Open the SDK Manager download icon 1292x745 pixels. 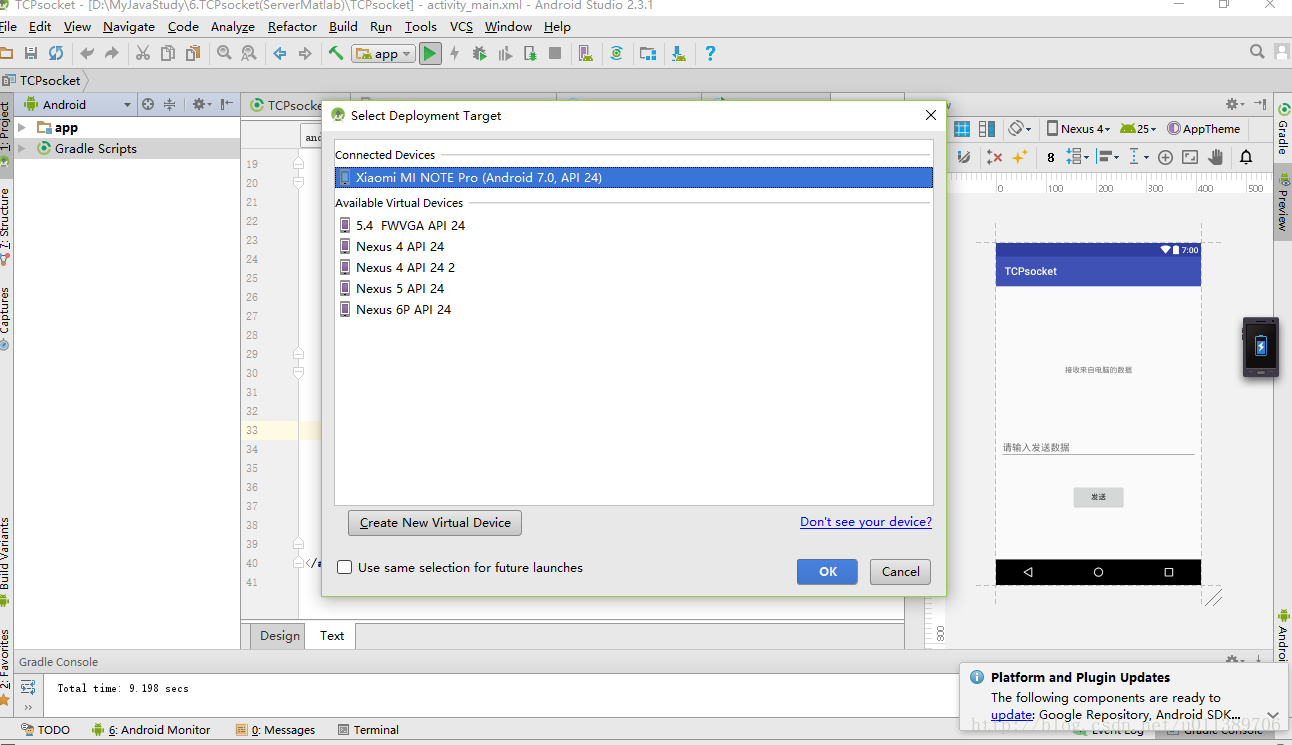(679, 53)
